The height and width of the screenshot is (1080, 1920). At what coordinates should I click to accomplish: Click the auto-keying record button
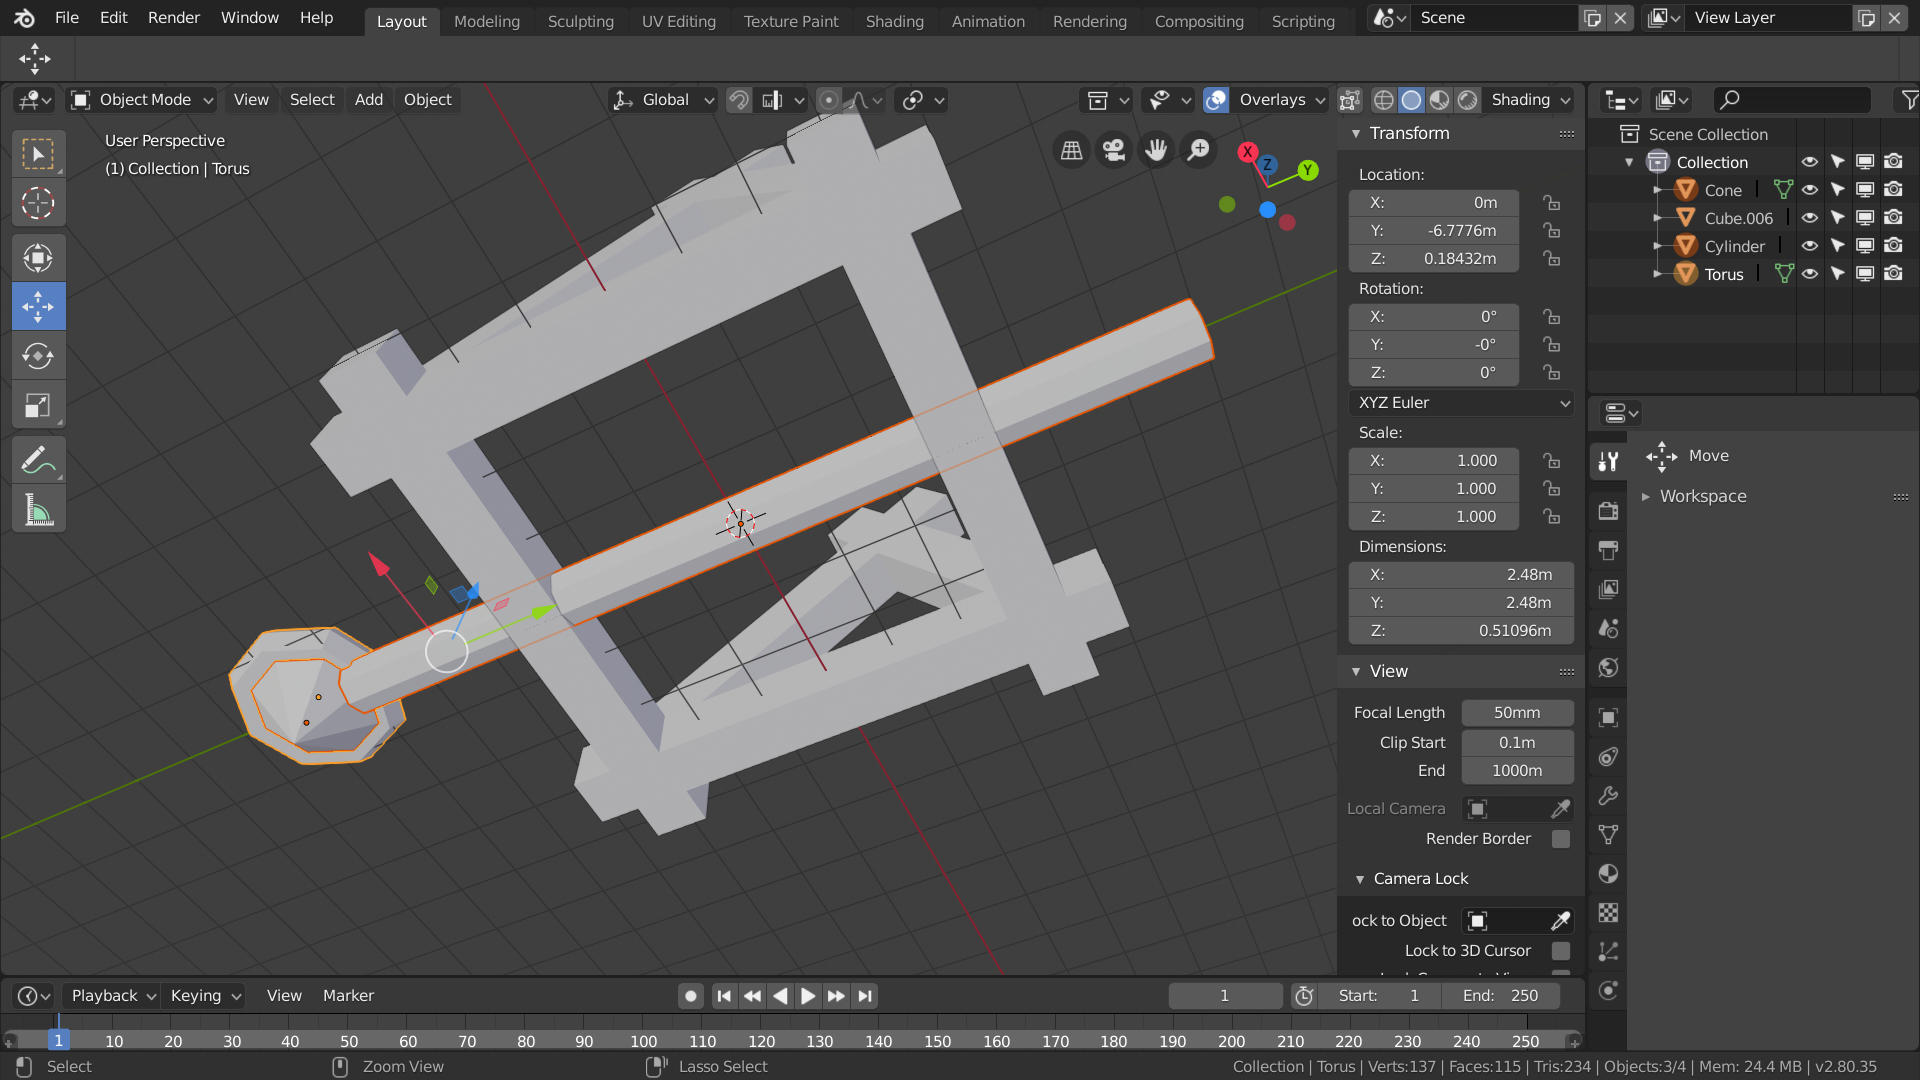(x=690, y=996)
